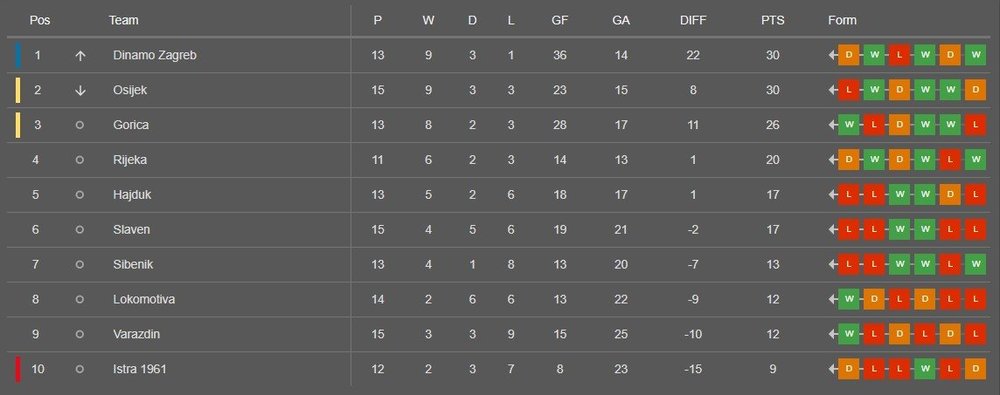Click Dinamo Zagreb's form back arrow

833,56
